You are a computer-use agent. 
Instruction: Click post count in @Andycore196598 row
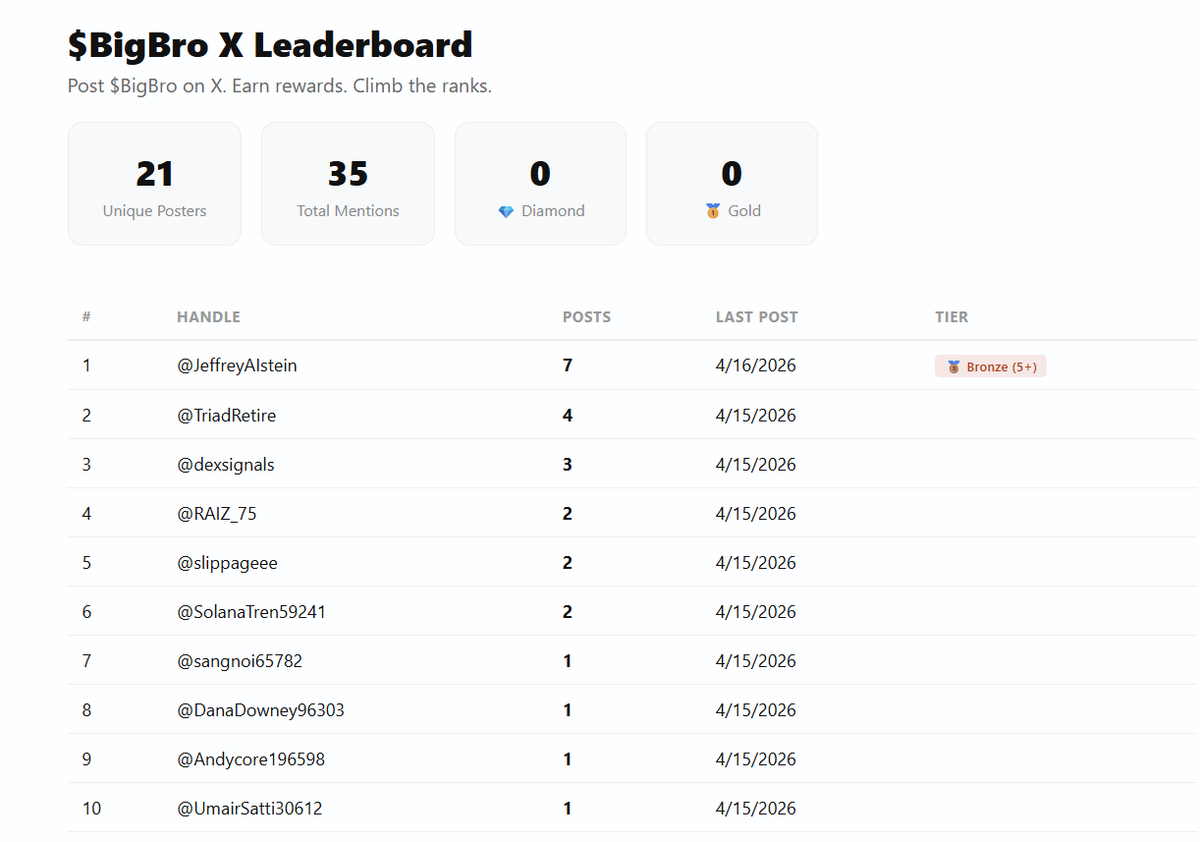tap(567, 759)
